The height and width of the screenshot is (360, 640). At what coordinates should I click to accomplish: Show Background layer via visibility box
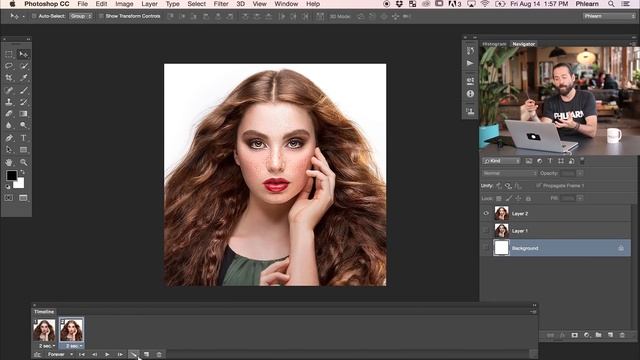pyautogui.click(x=486, y=248)
